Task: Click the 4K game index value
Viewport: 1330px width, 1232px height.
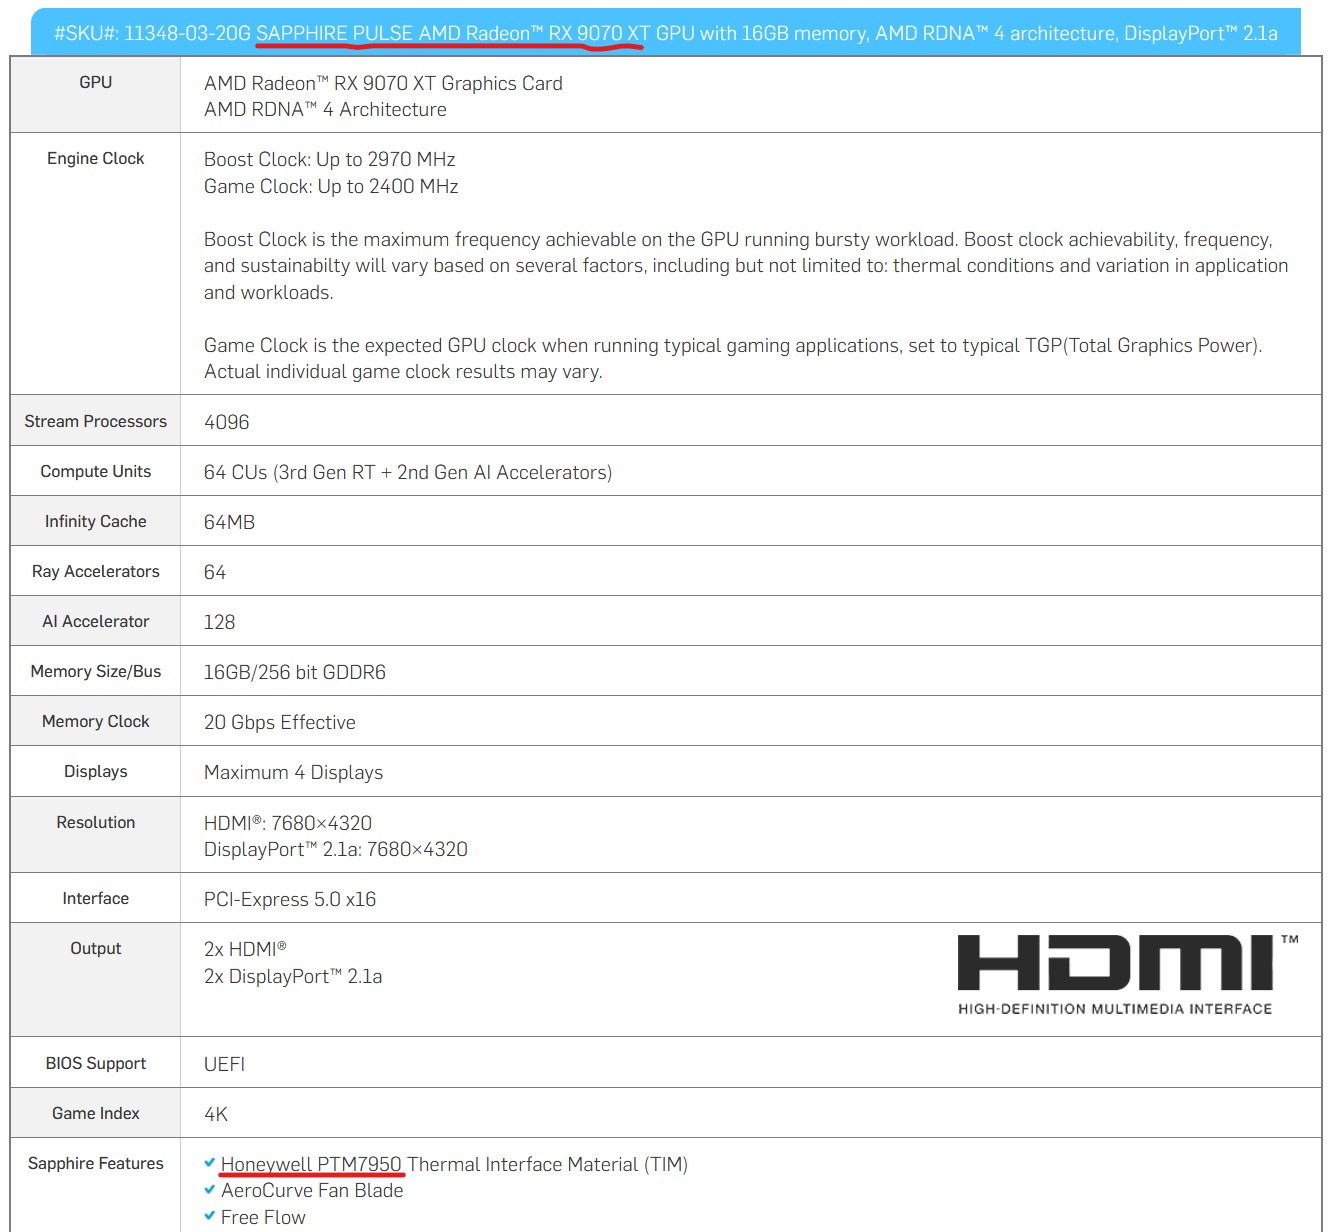Action: coord(216,1114)
